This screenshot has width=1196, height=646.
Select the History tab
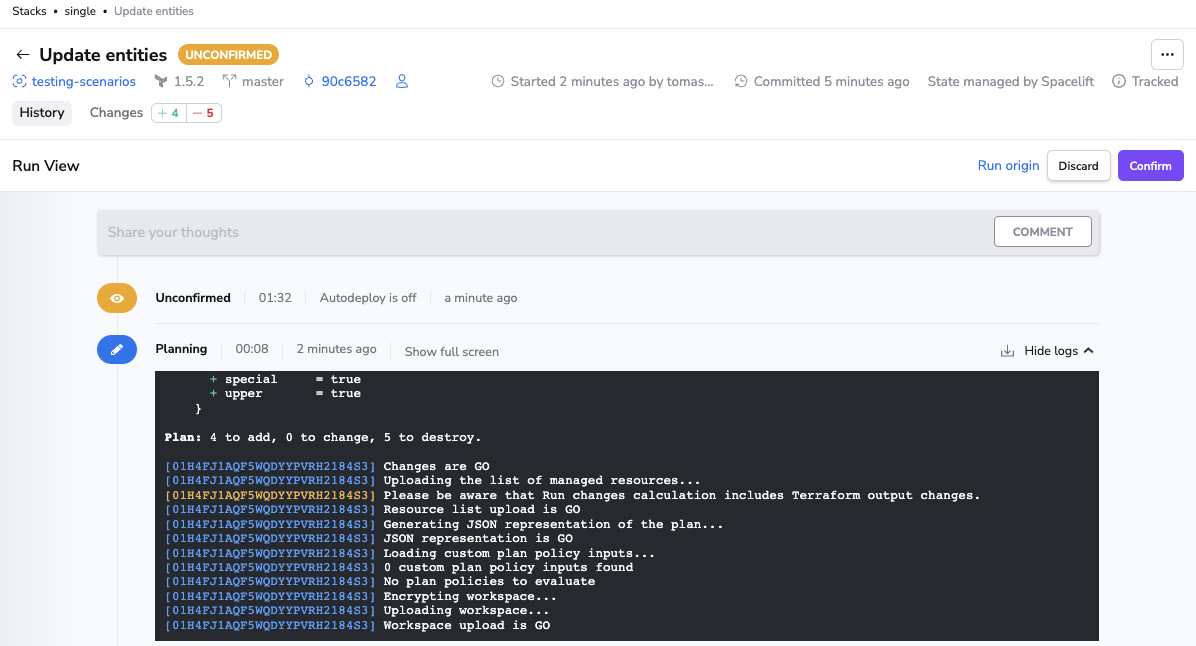42,113
